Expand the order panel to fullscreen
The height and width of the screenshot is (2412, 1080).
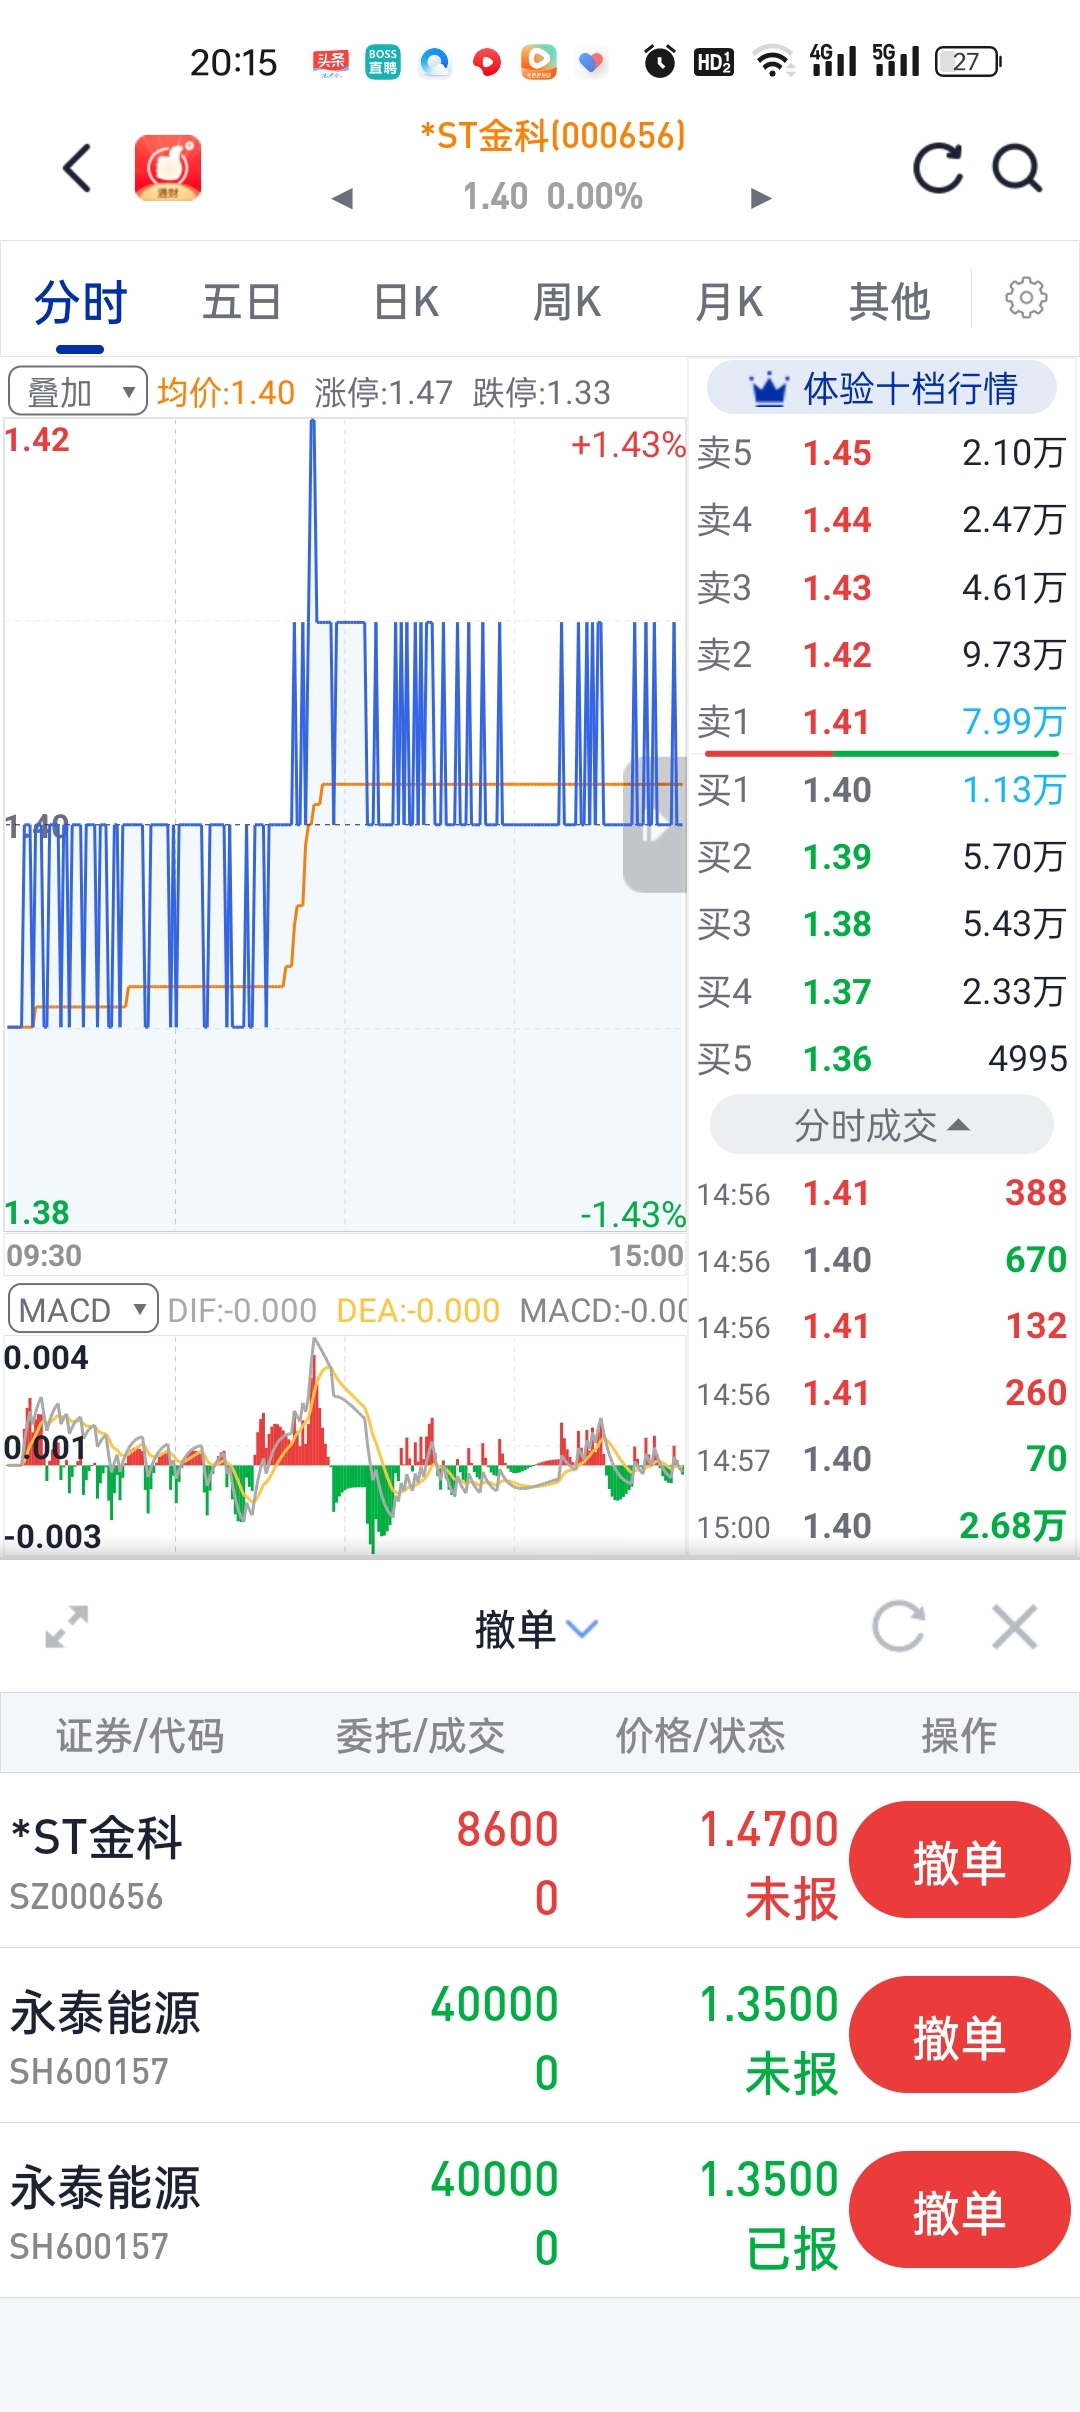point(67,1627)
